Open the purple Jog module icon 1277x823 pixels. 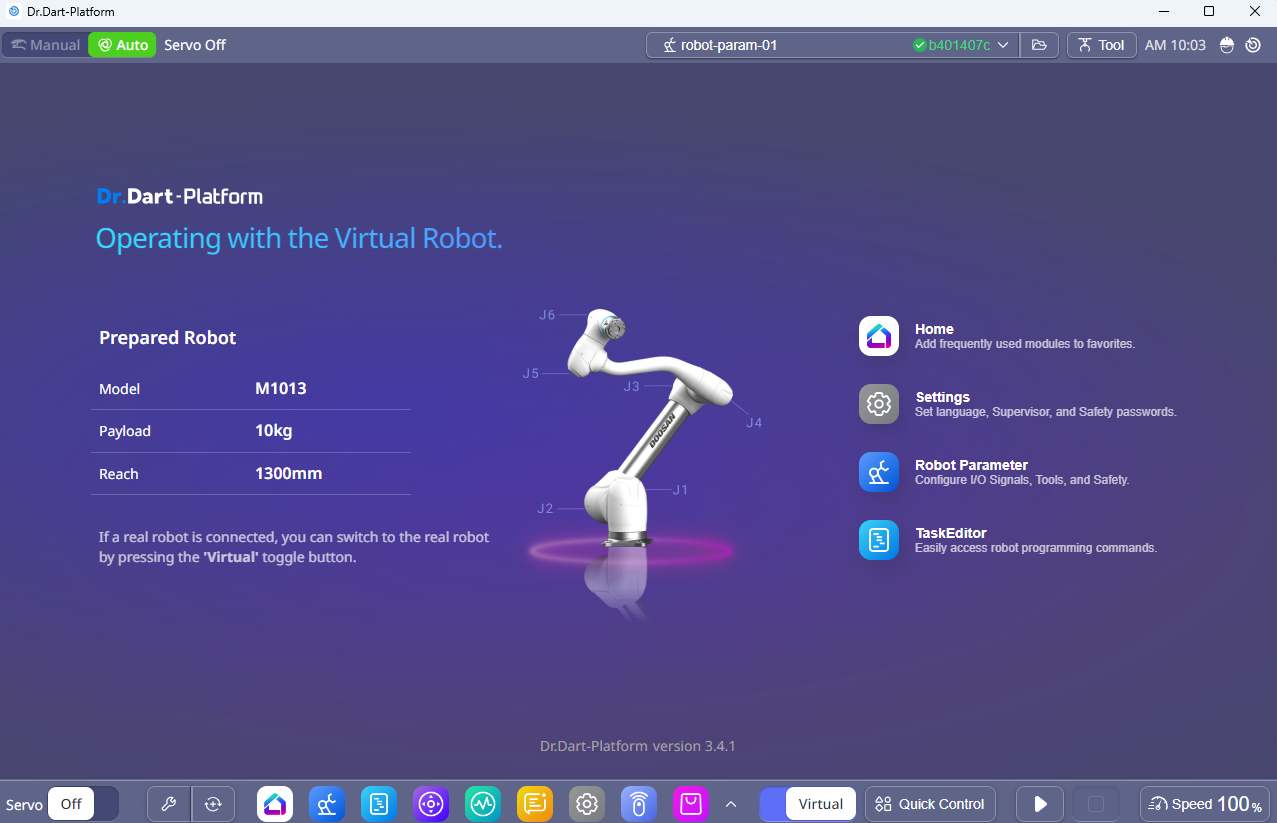click(x=431, y=804)
